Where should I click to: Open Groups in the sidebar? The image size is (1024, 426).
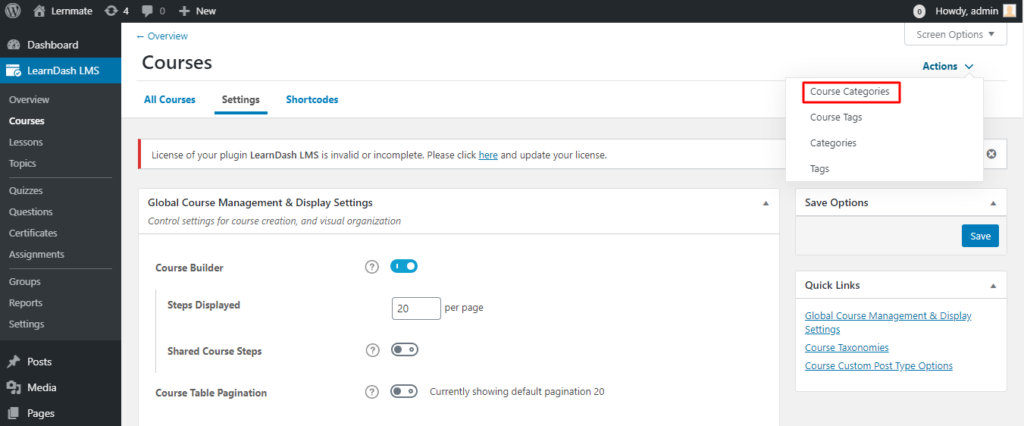pos(25,282)
